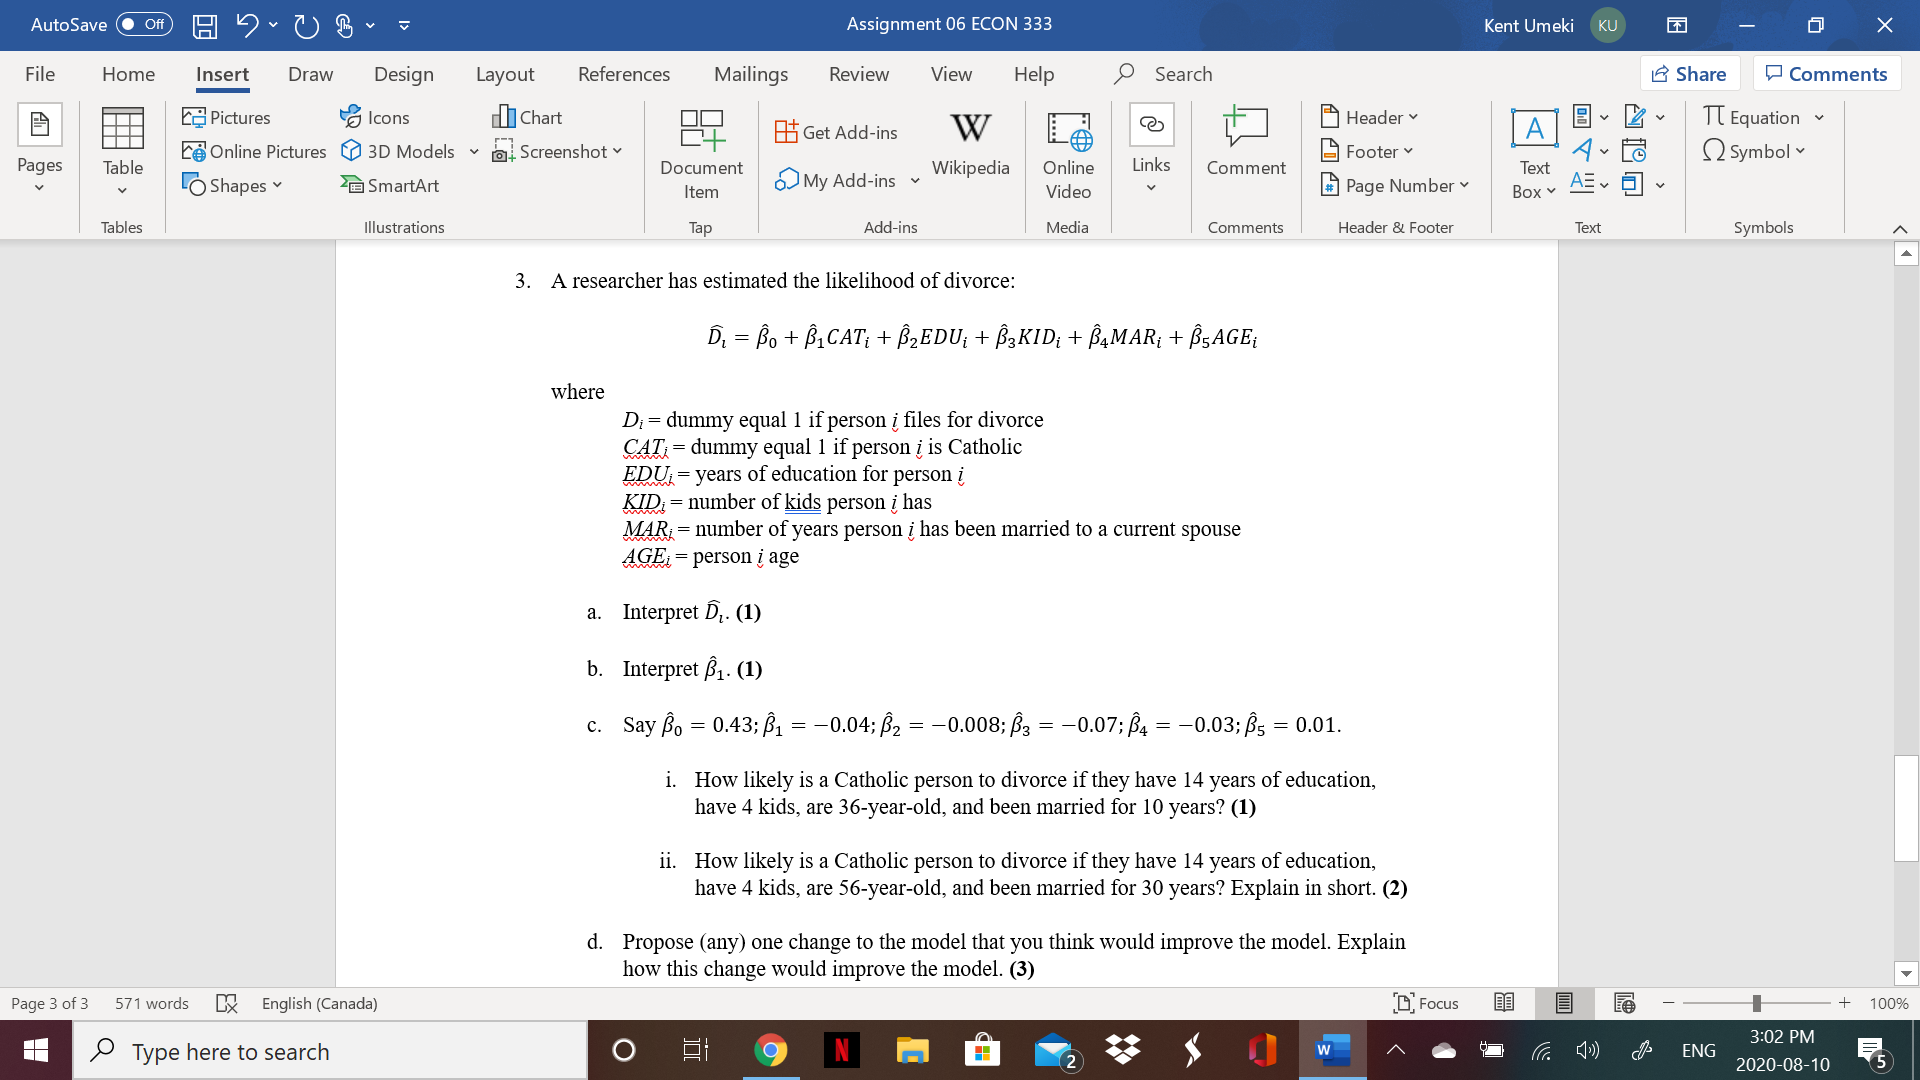
Task: Insert Online Pictures
Action: tap(254, 151)
